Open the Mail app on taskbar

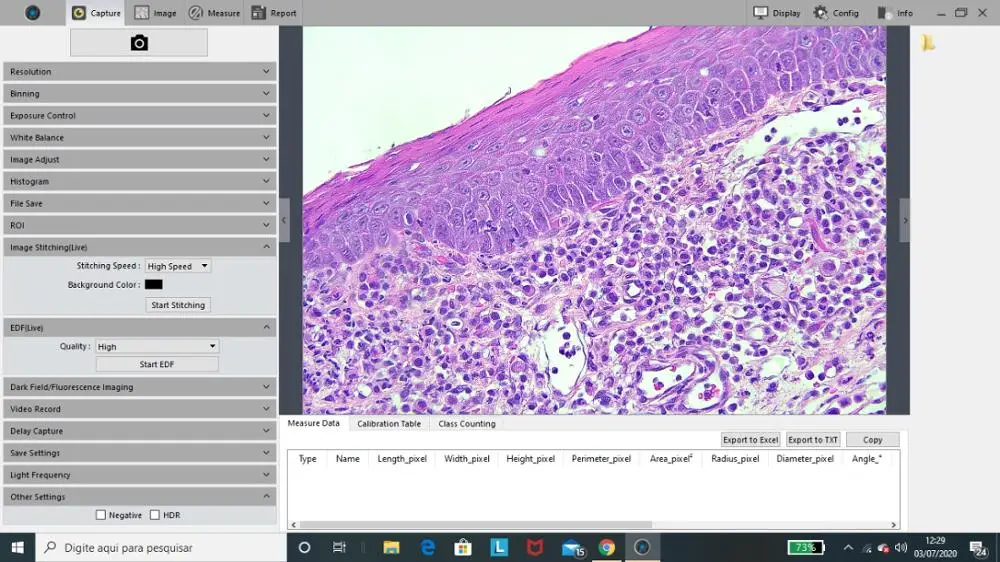(572, 547)
